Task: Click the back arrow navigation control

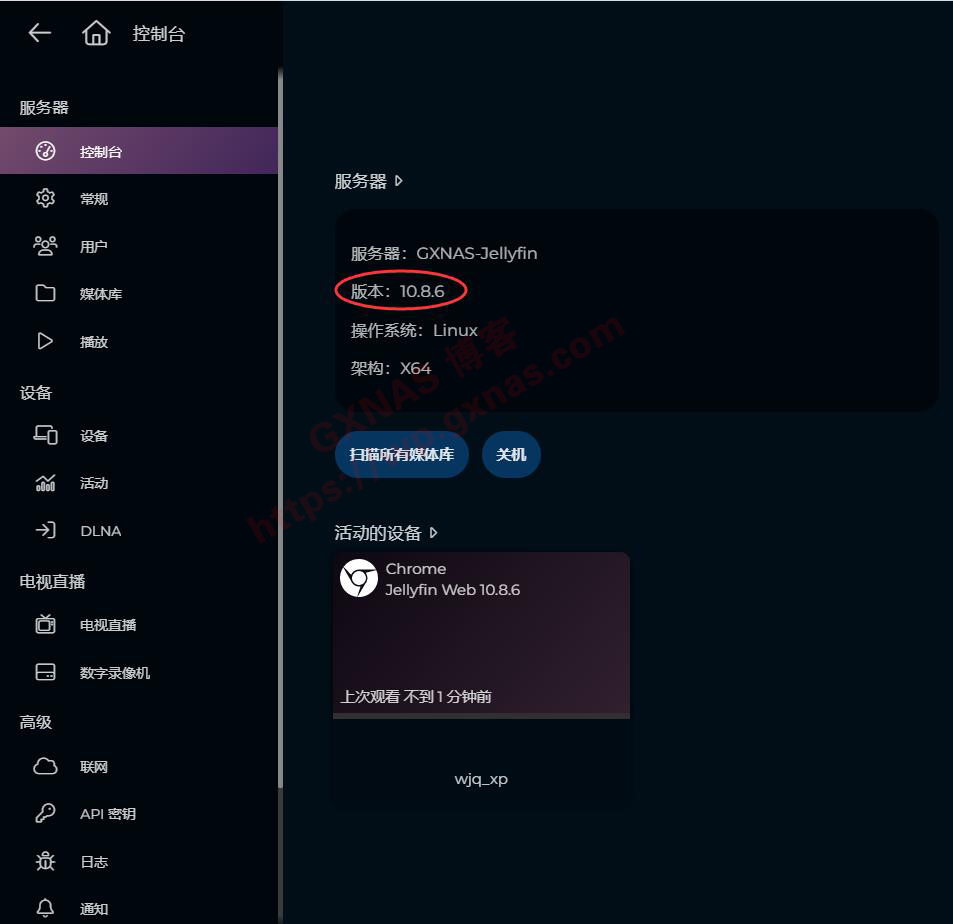Action: (38, 32)
